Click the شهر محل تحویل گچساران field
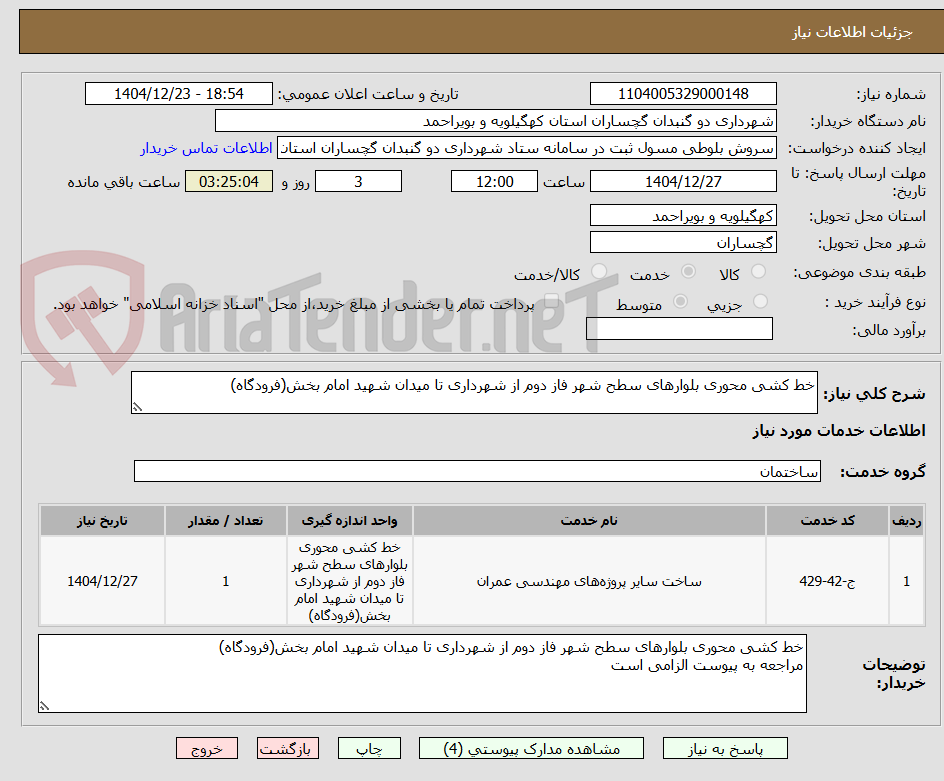 pos(683,243)
